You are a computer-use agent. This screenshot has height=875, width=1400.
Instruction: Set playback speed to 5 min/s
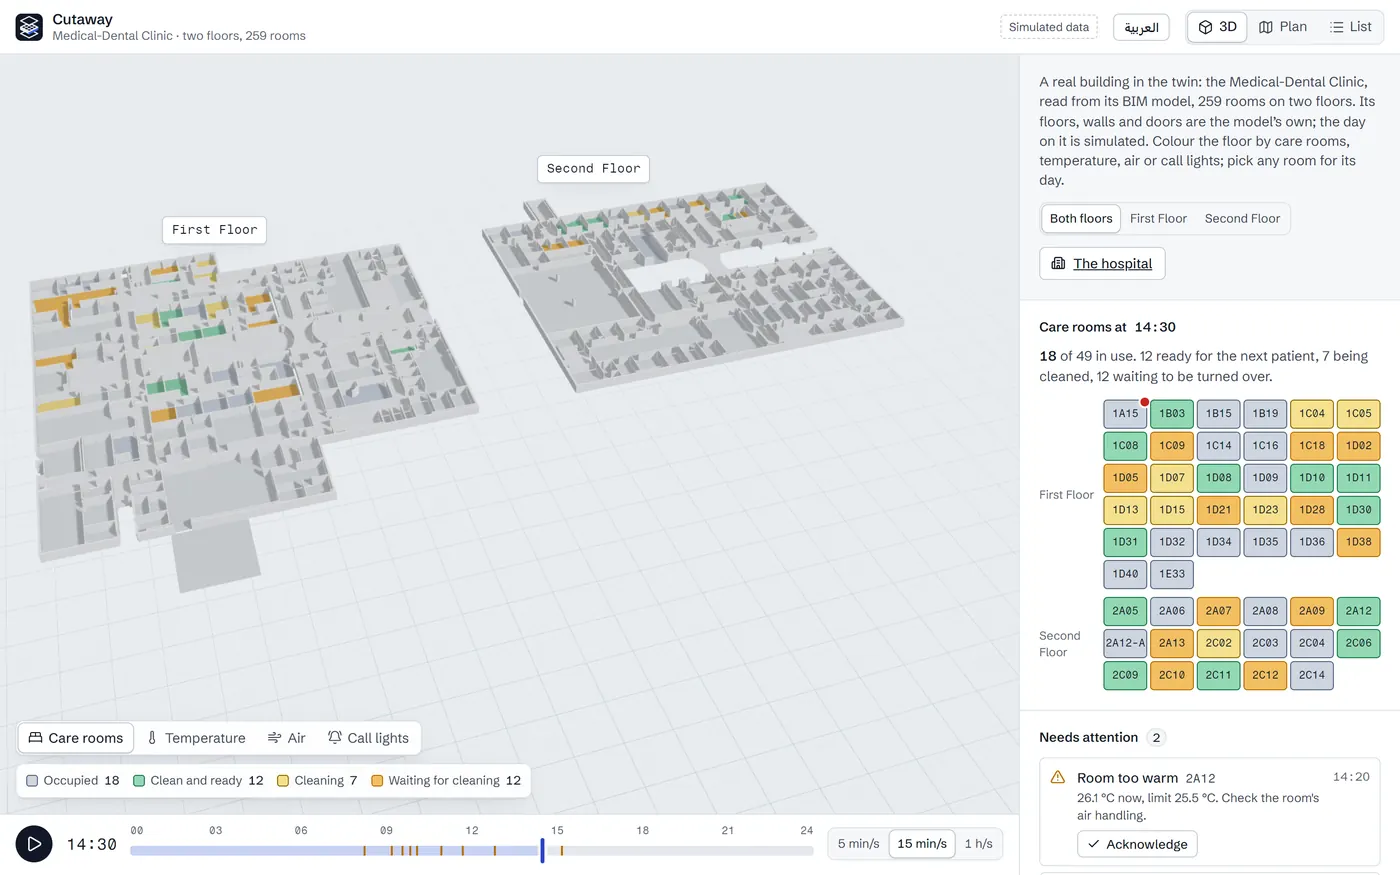click(x=859, y=844)
